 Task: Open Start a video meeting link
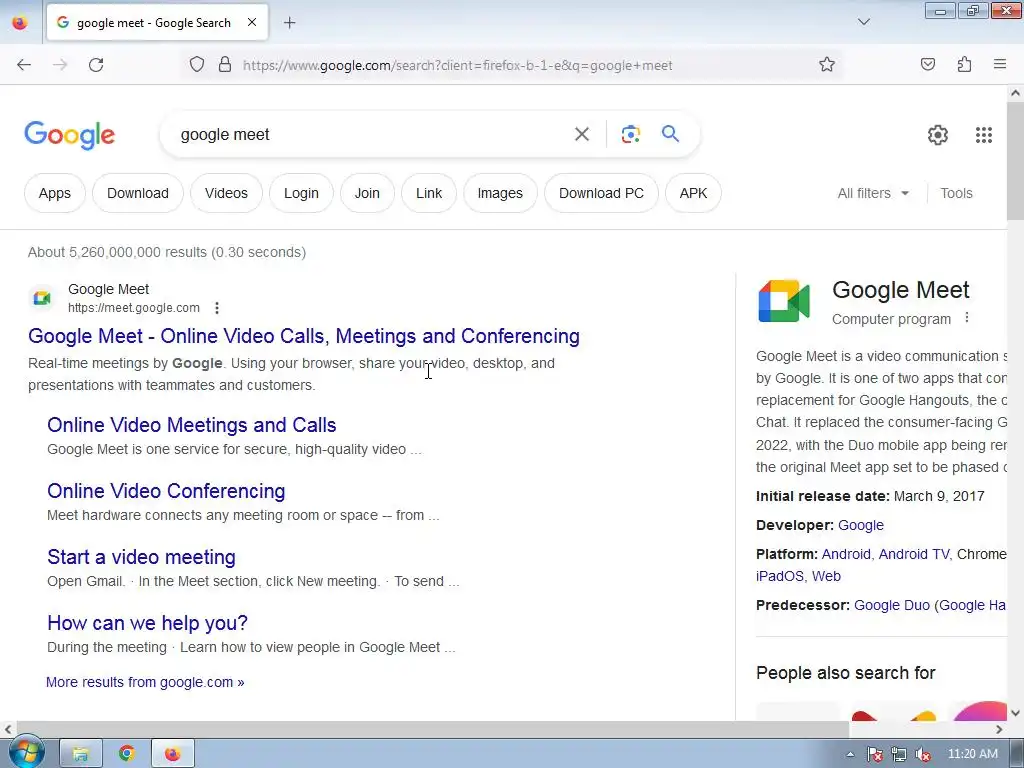click(x=141, y=557)
